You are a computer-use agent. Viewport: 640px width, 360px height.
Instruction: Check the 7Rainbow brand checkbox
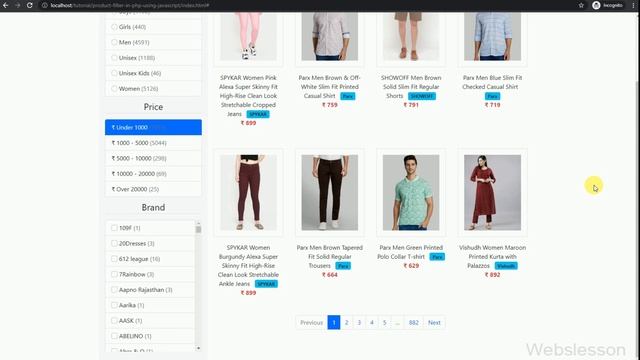[114, 275]
